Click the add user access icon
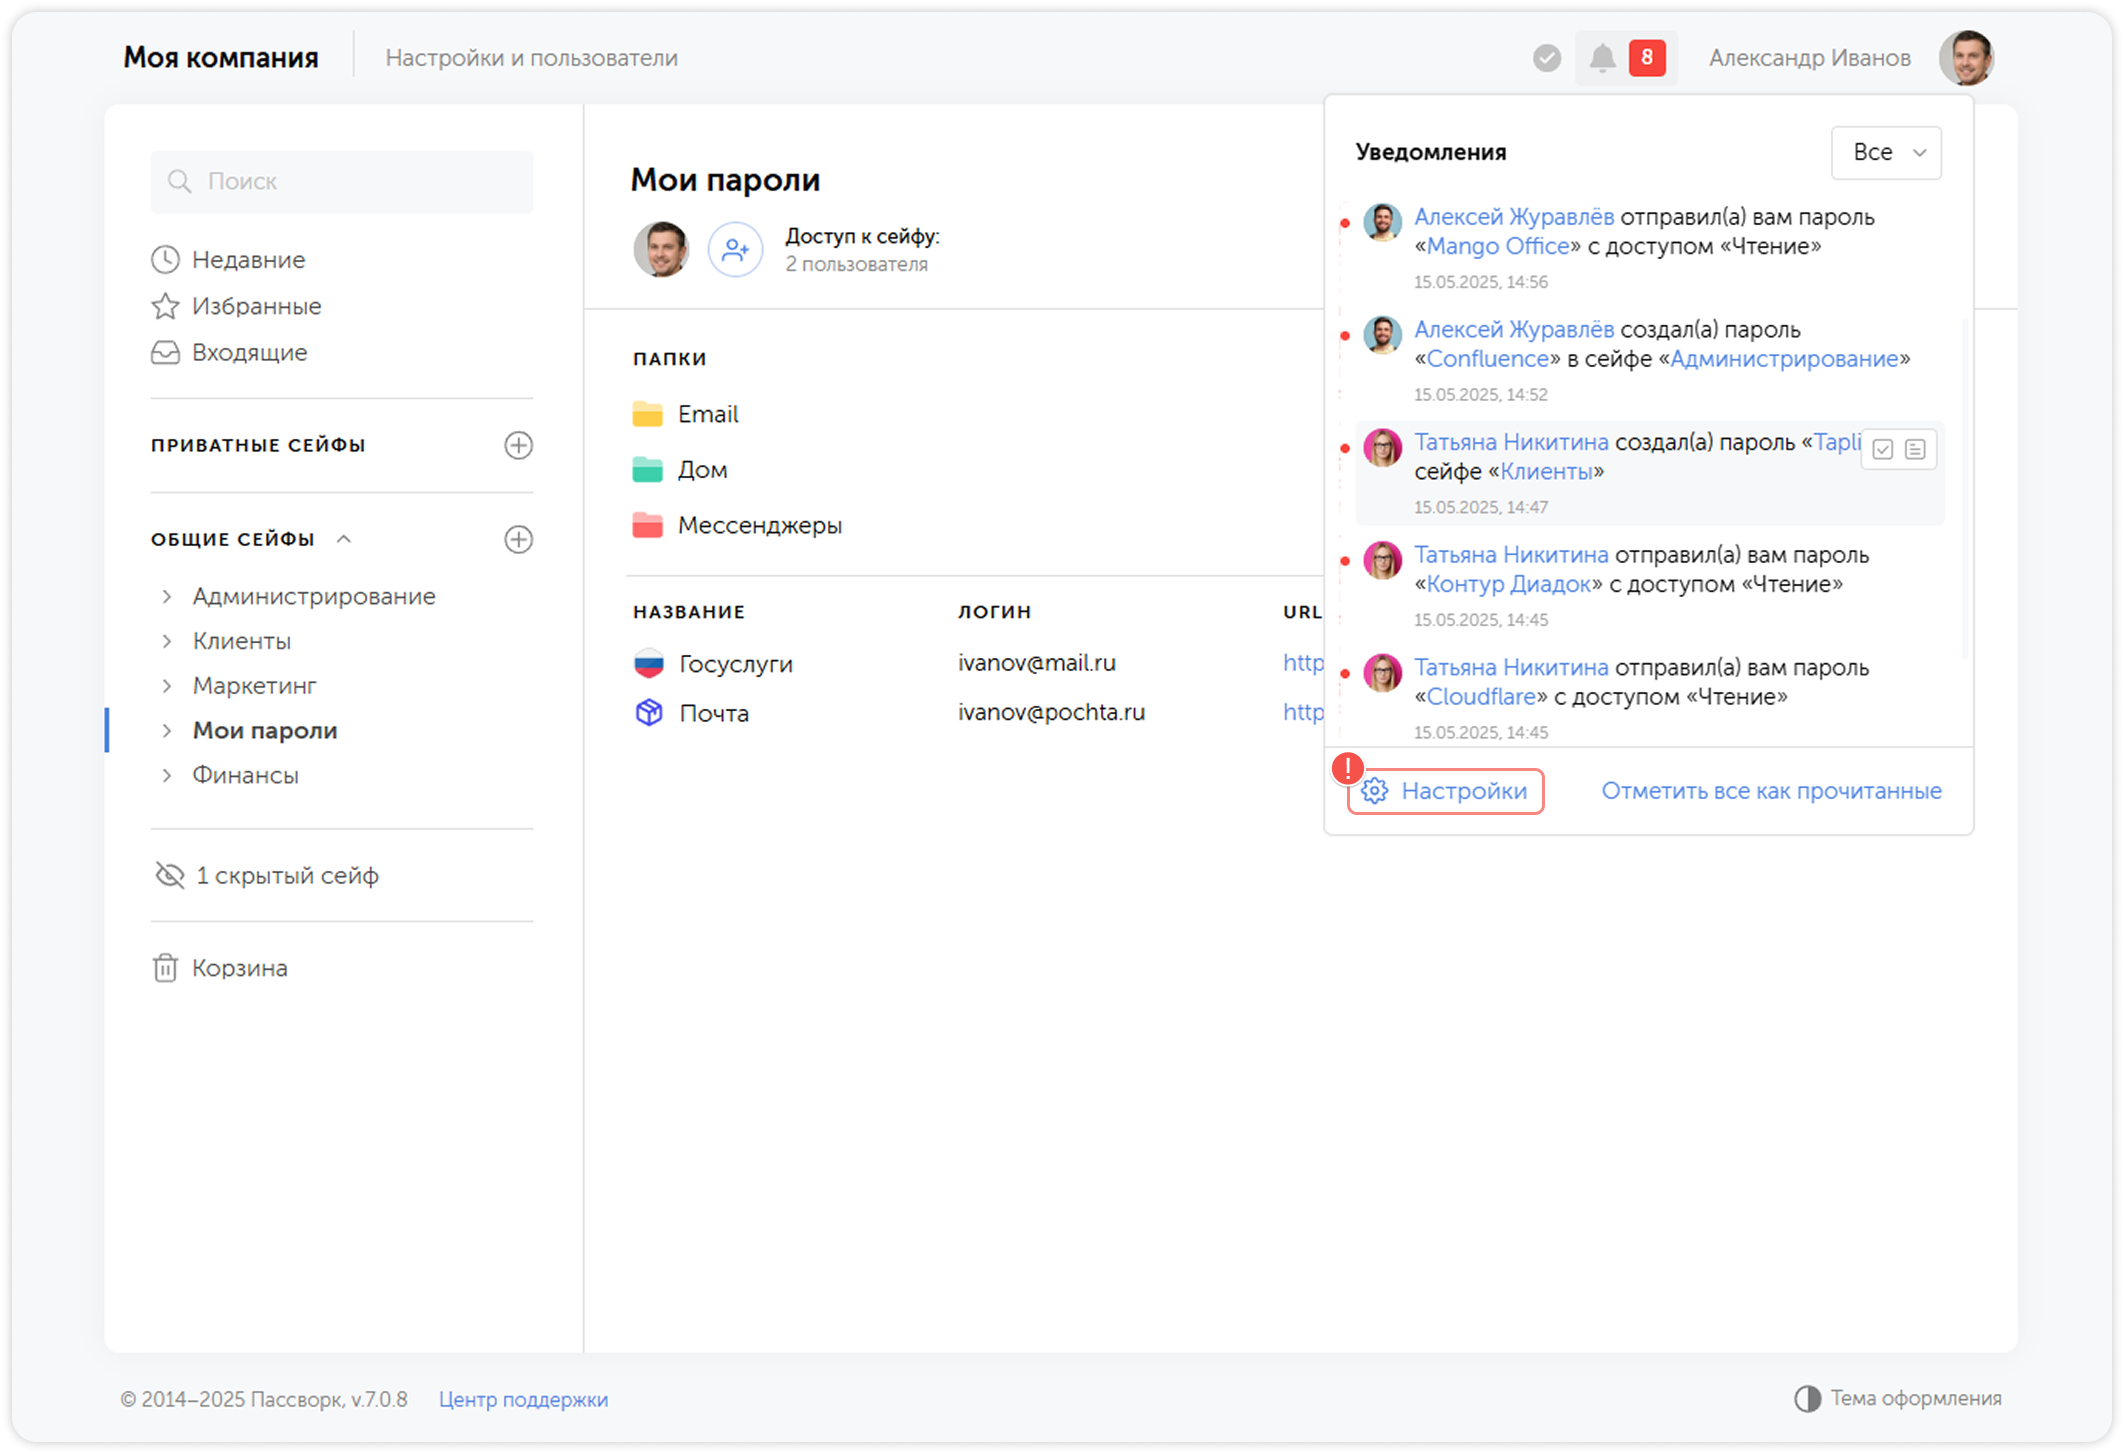Screen dimensions: 2124x1454 735,249
